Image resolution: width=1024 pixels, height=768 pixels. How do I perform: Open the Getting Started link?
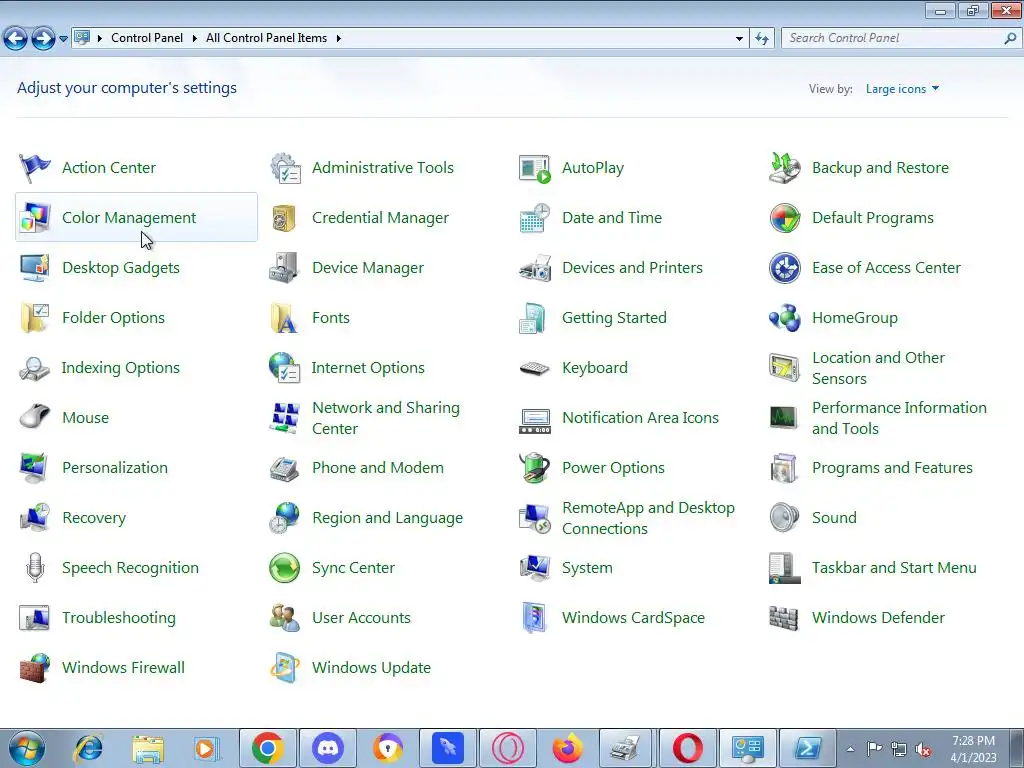615,317
